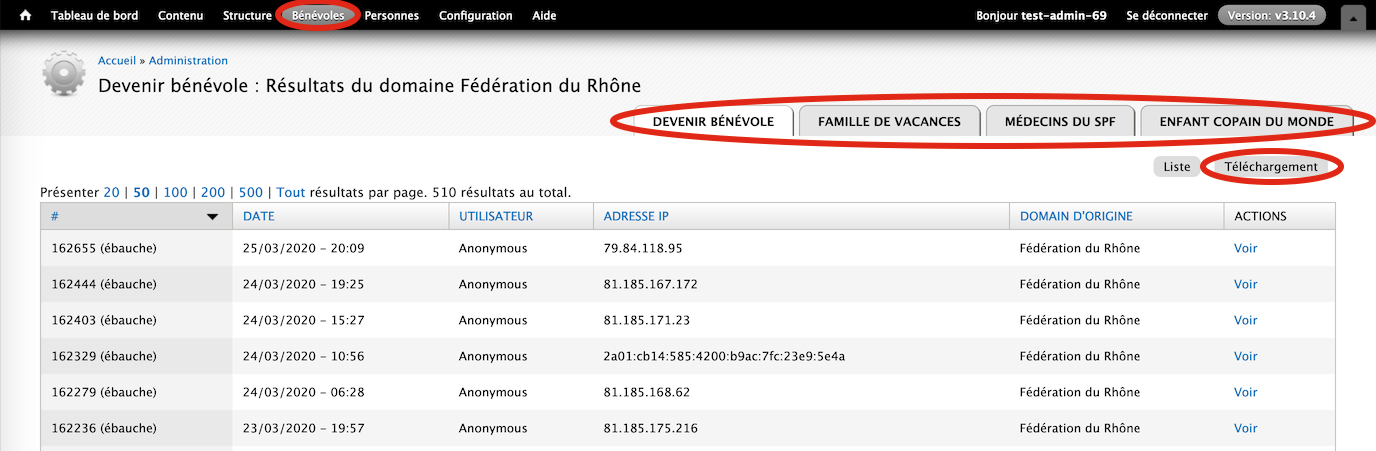Click Se déconnecter to log out
This screenshot has width=1376, height=451.
tap(1167, 16)
